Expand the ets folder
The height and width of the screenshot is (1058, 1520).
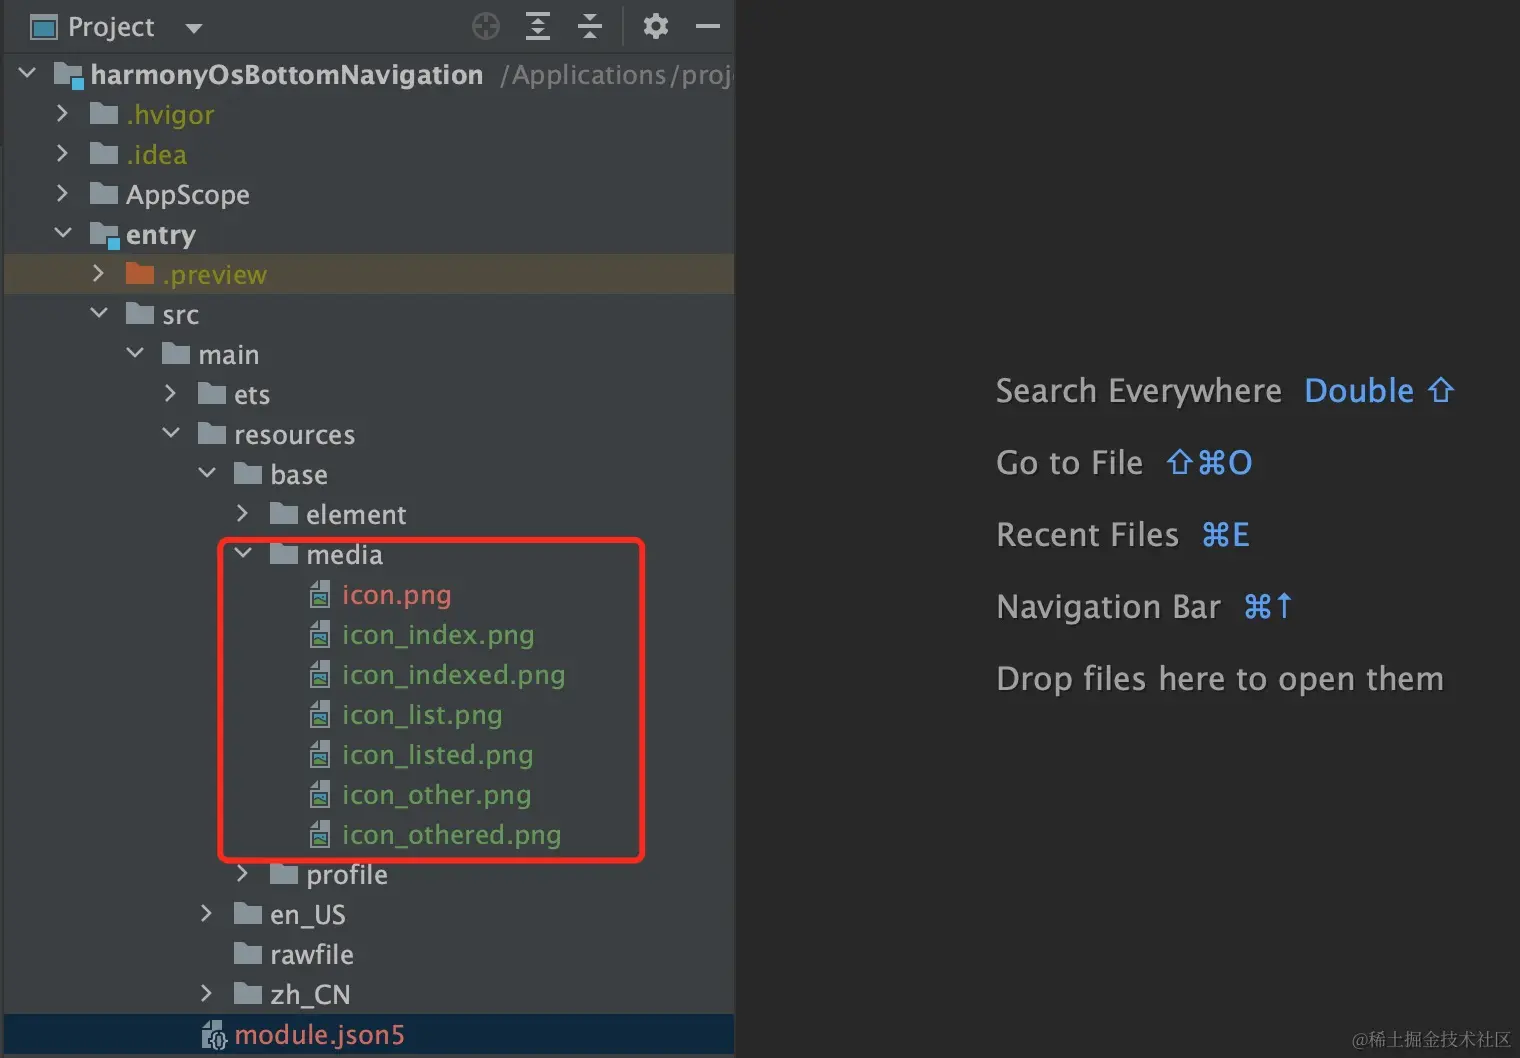tap(170, 394)
